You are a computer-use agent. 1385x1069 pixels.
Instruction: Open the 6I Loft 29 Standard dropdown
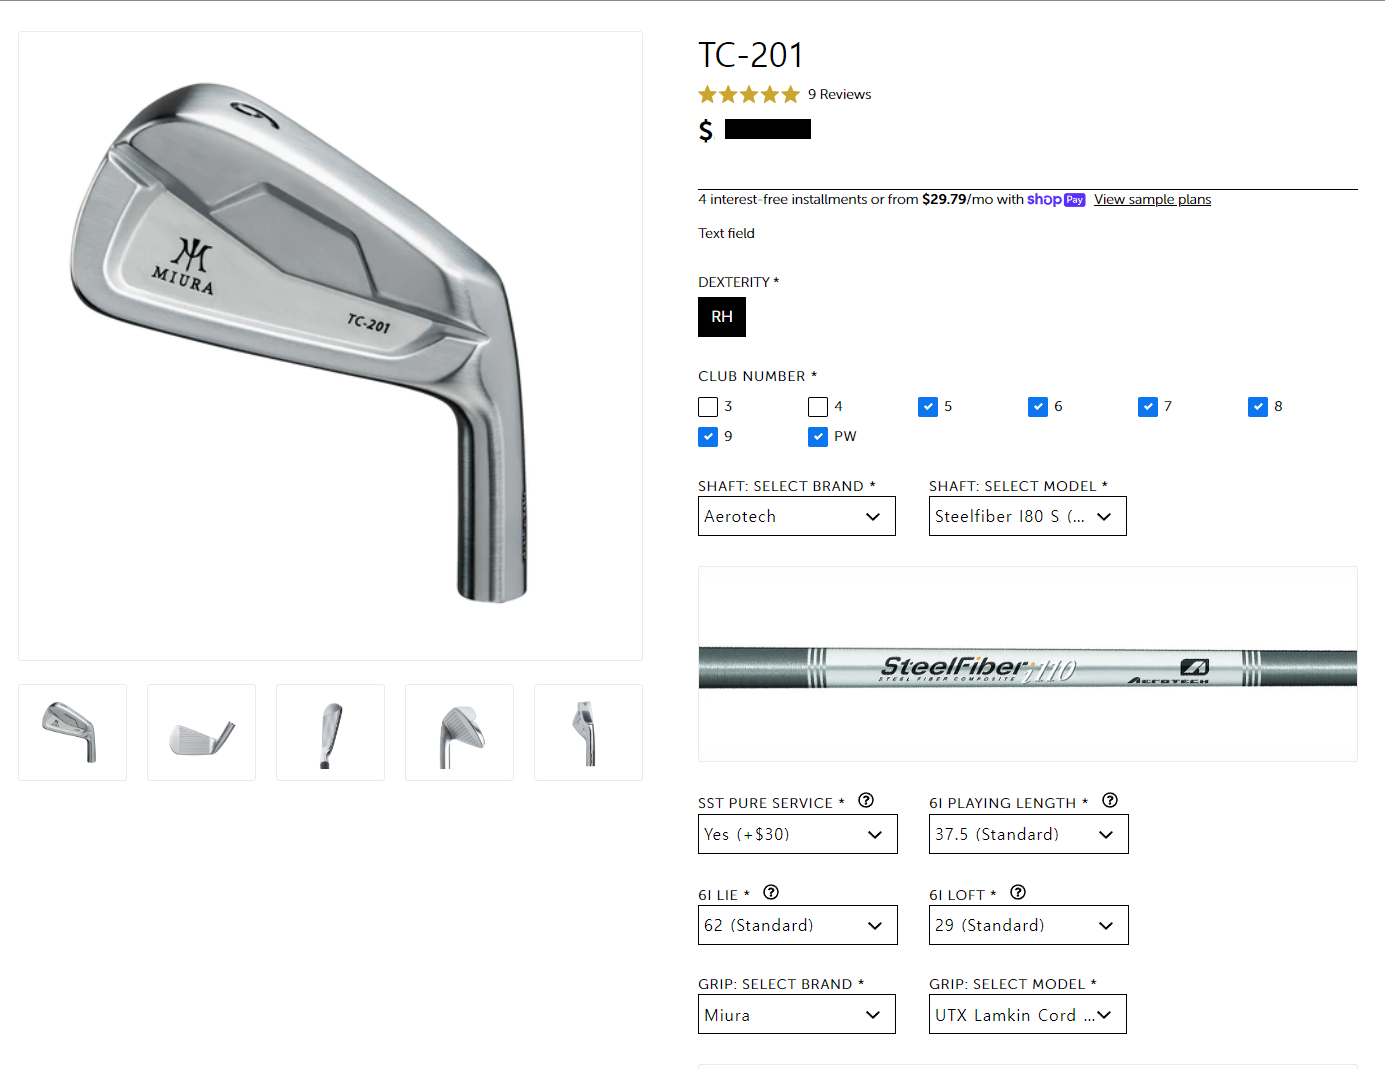click(1029, 925)
